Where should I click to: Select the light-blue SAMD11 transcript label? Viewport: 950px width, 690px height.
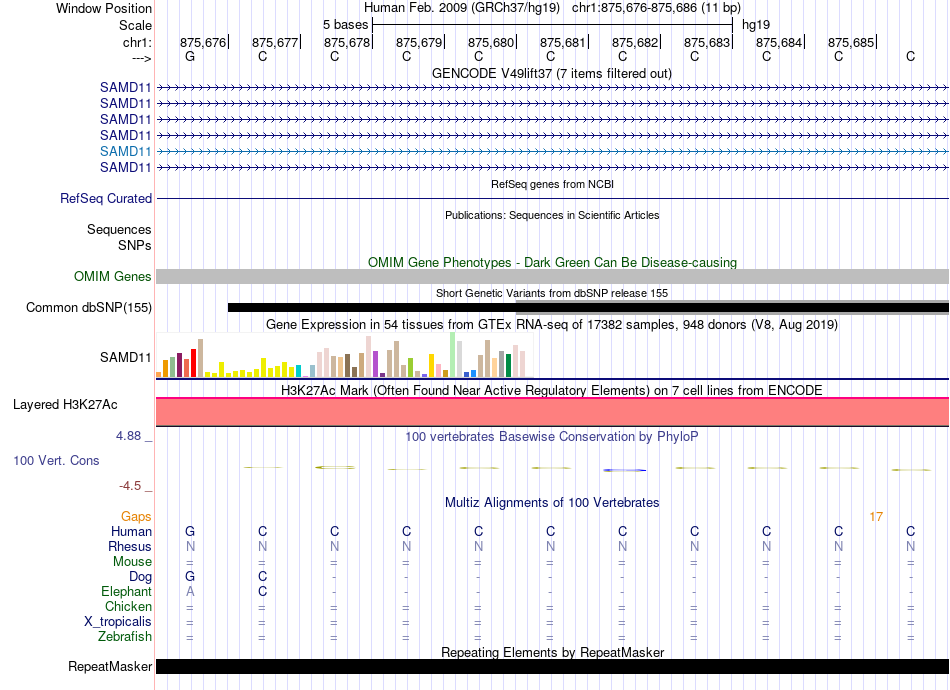tap(125, 151)
